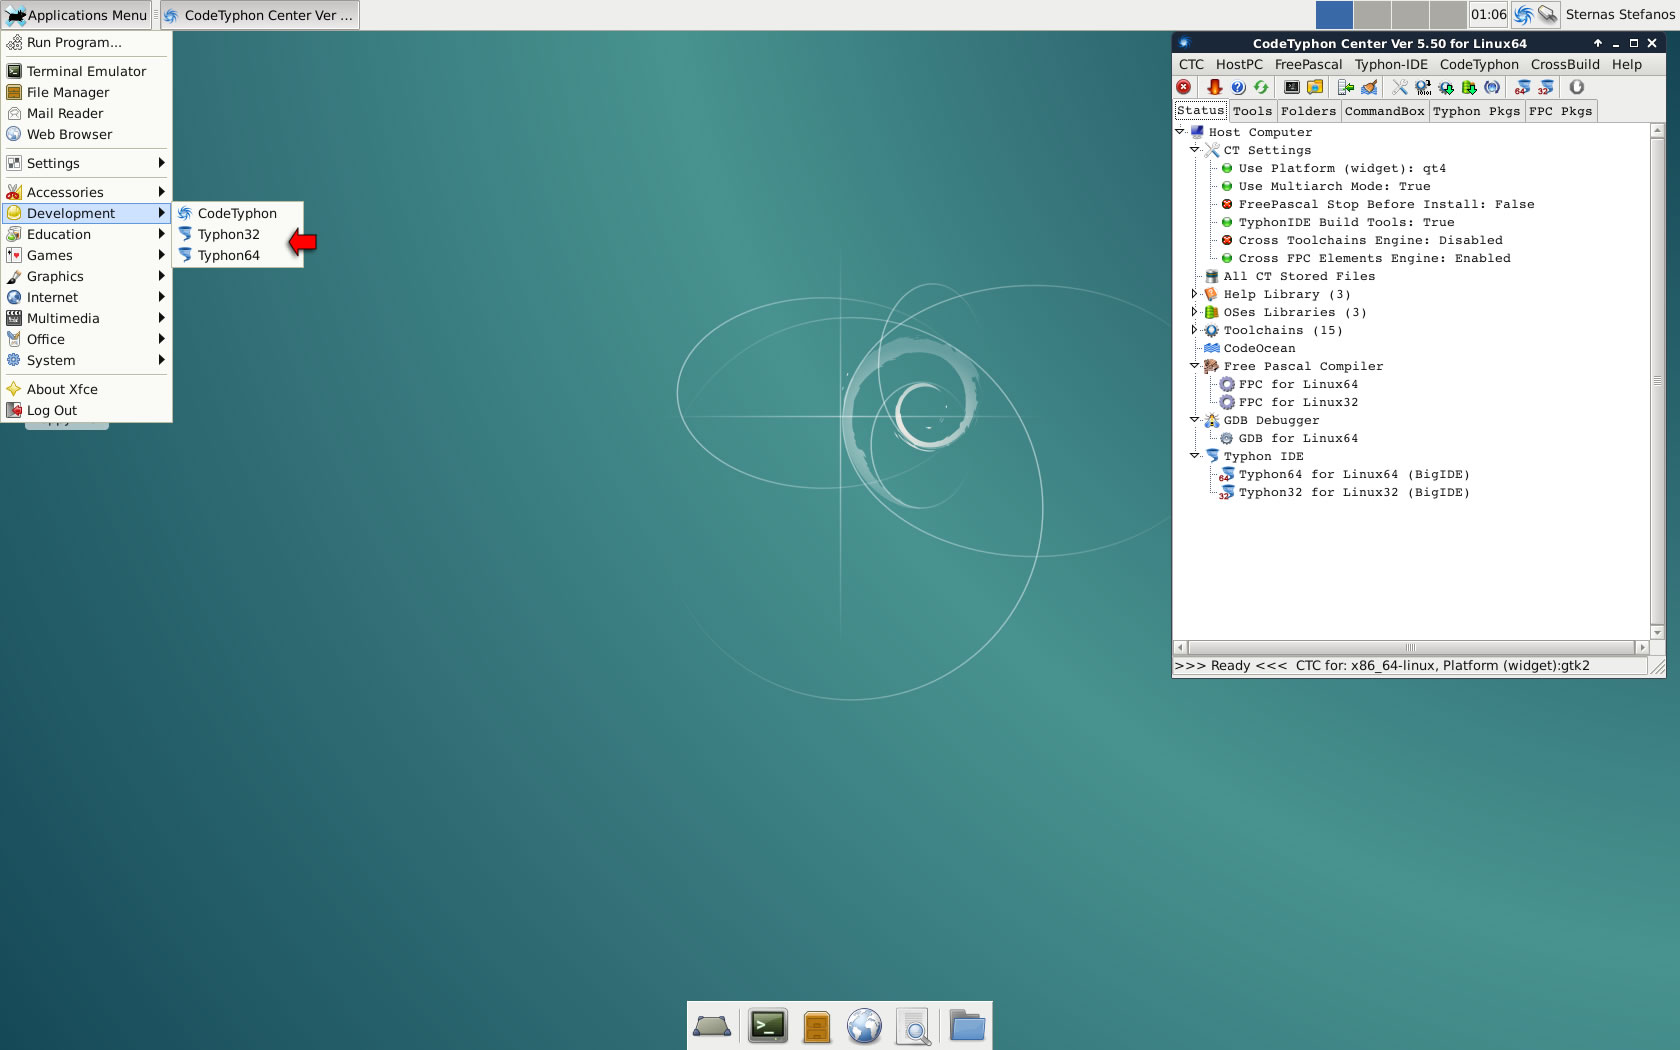This screenshot has height=1050, width=1680.
Task: Select Typhon32 in Development submenu
Action: (x=238, y=234)
